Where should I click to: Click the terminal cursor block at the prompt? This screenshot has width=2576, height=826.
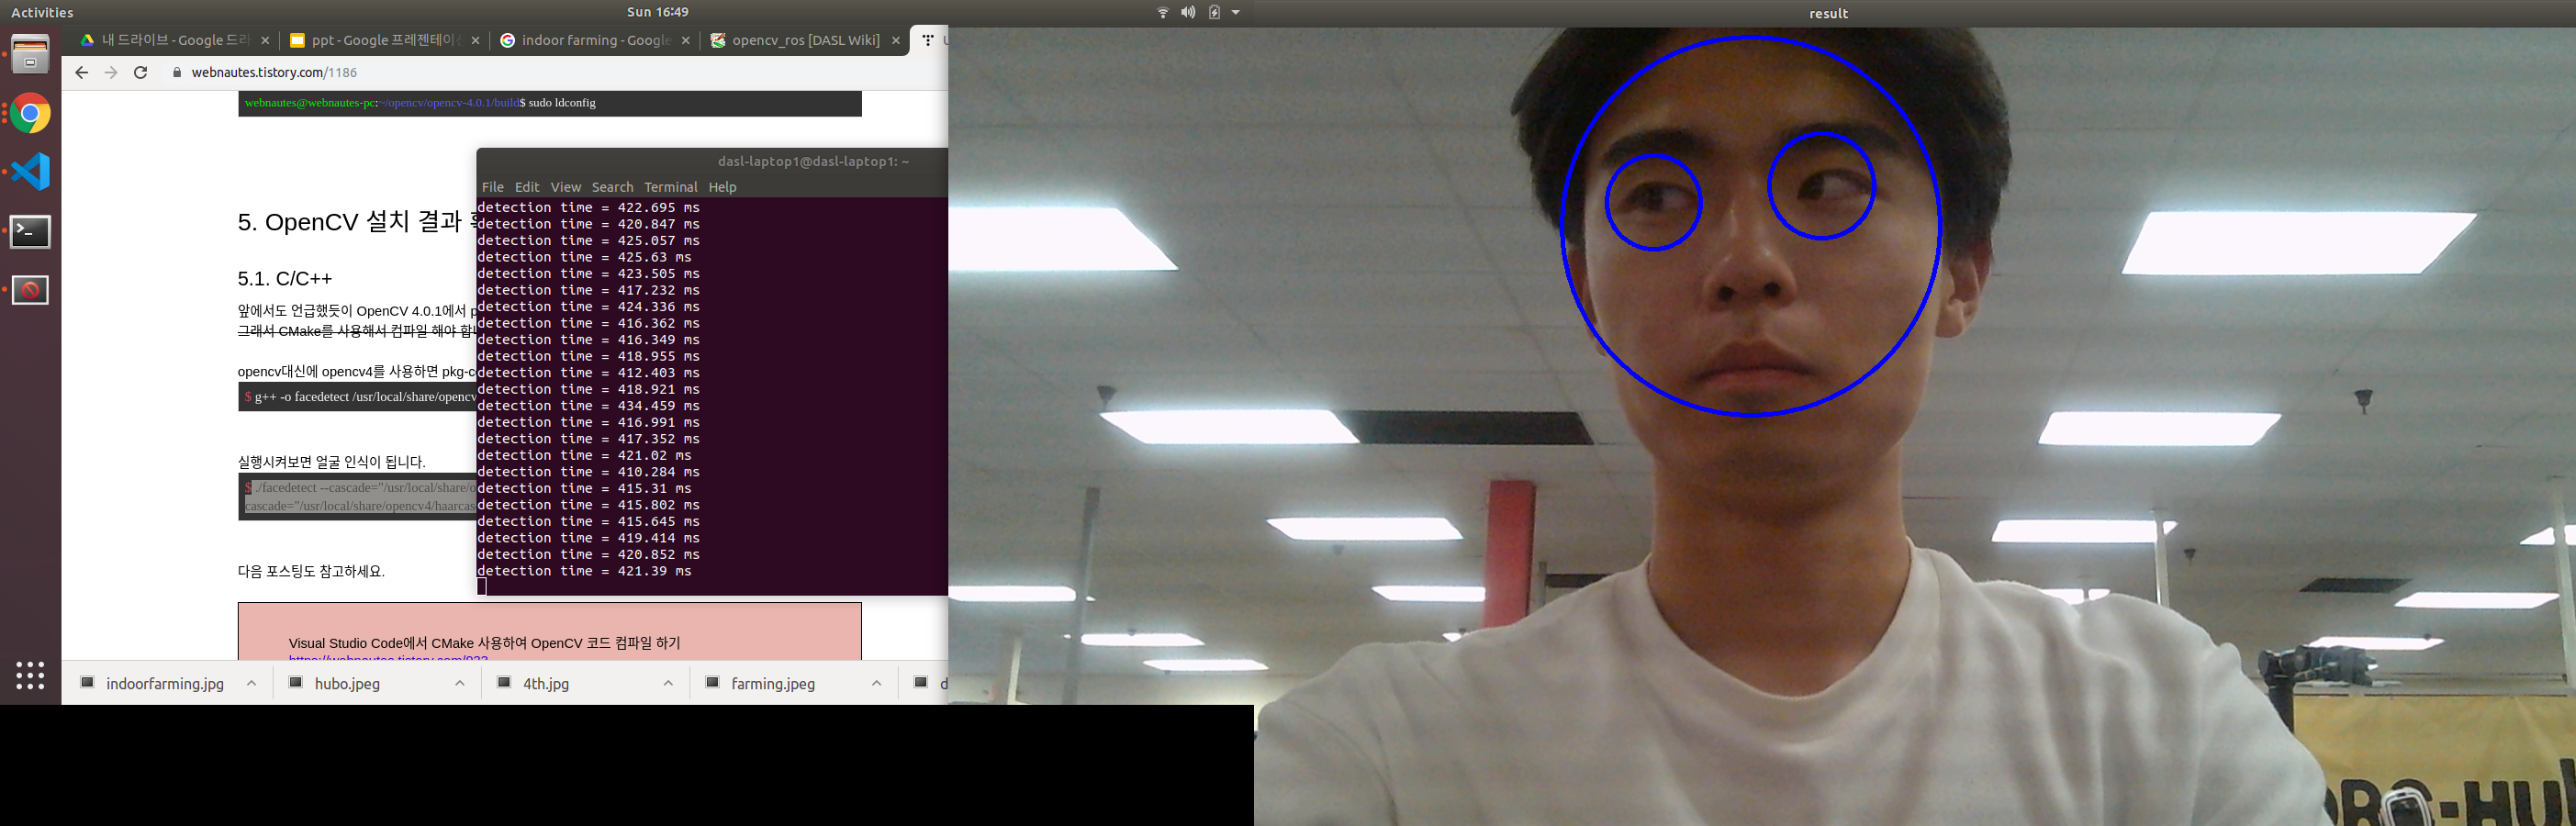coord(482,587)
